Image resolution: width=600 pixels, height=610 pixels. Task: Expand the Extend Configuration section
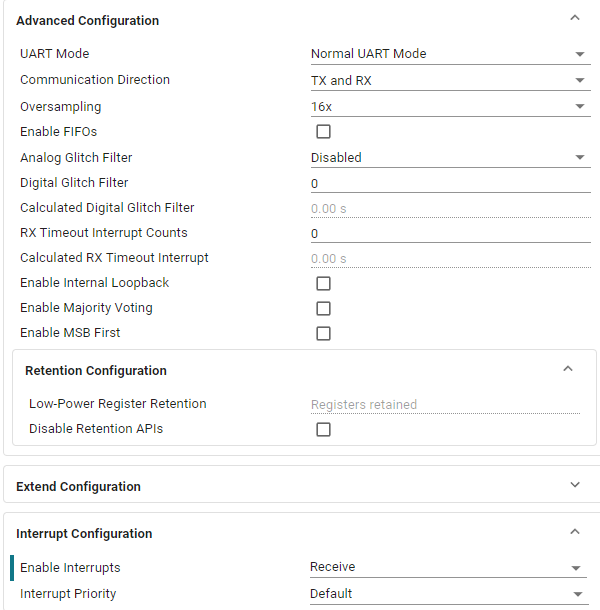coord(574,485)
